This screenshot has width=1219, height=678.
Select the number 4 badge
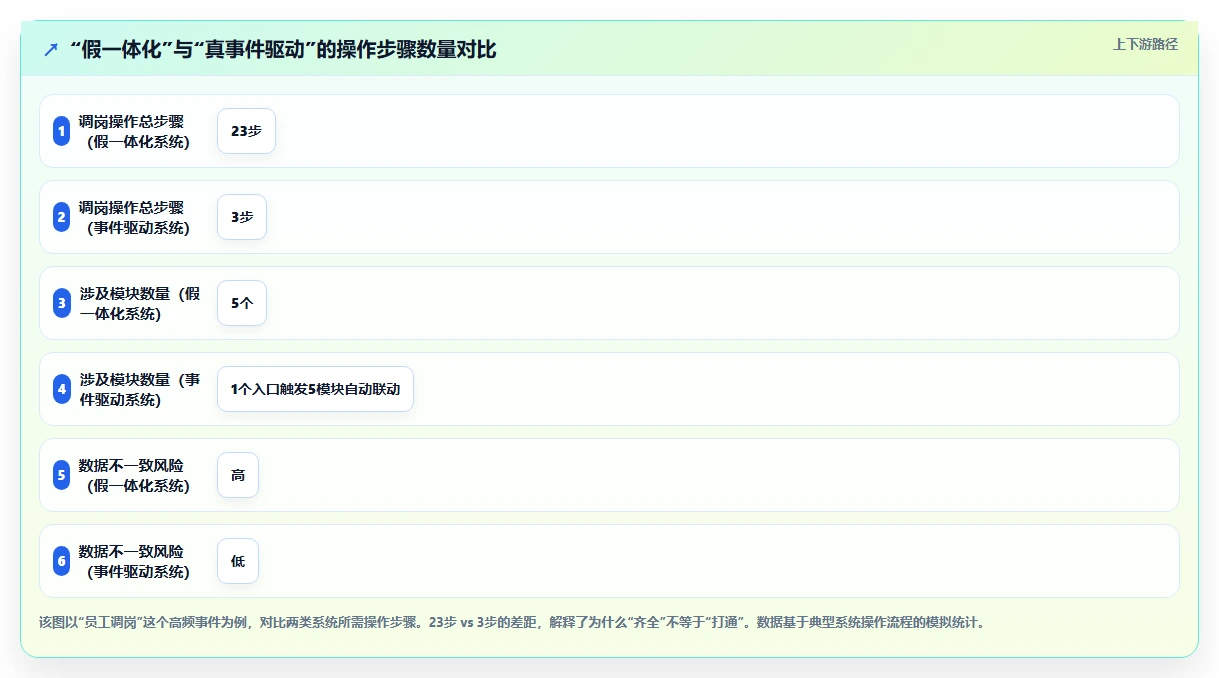tap(61, 389)
